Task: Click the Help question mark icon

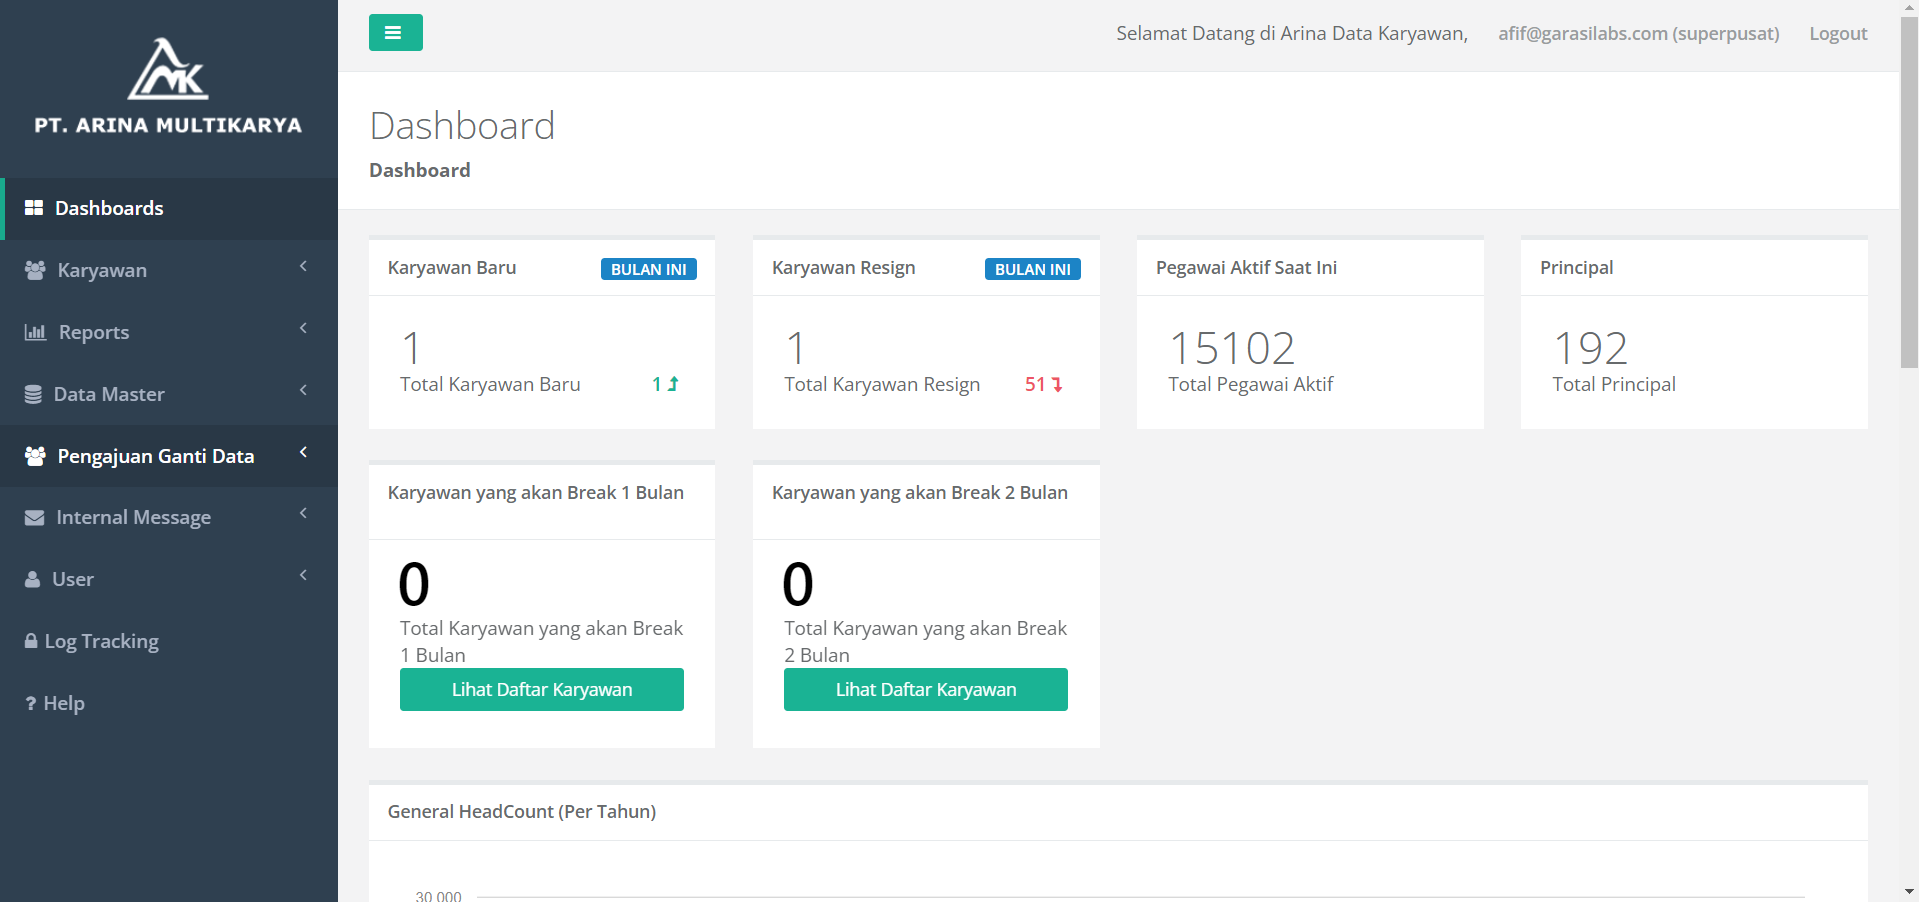Action: click(x=30, y=704)
